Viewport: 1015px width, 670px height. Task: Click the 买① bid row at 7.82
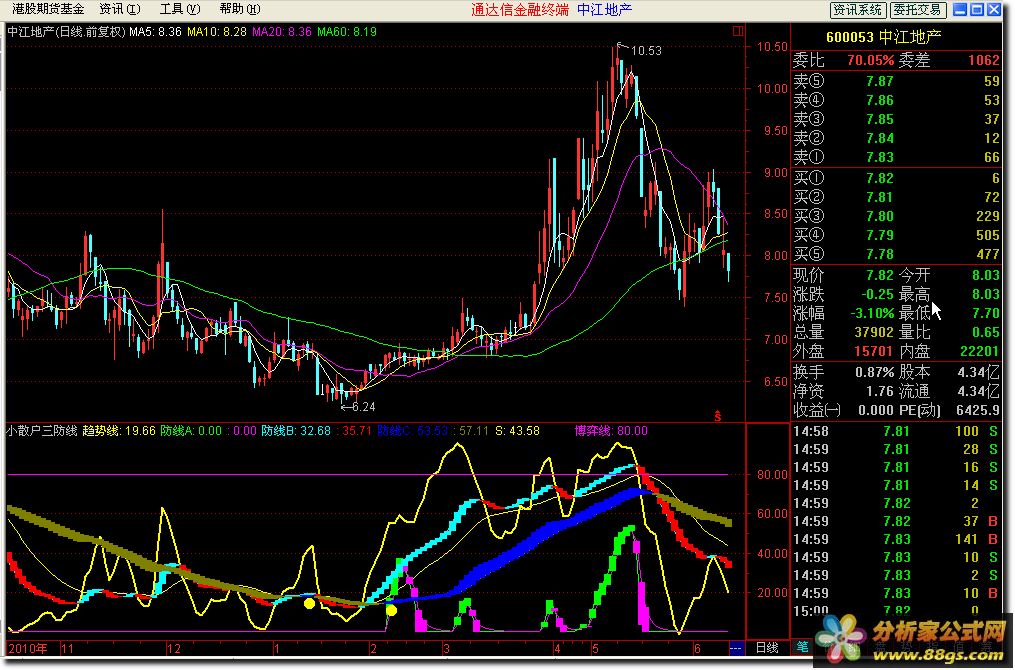click(897, 178)
